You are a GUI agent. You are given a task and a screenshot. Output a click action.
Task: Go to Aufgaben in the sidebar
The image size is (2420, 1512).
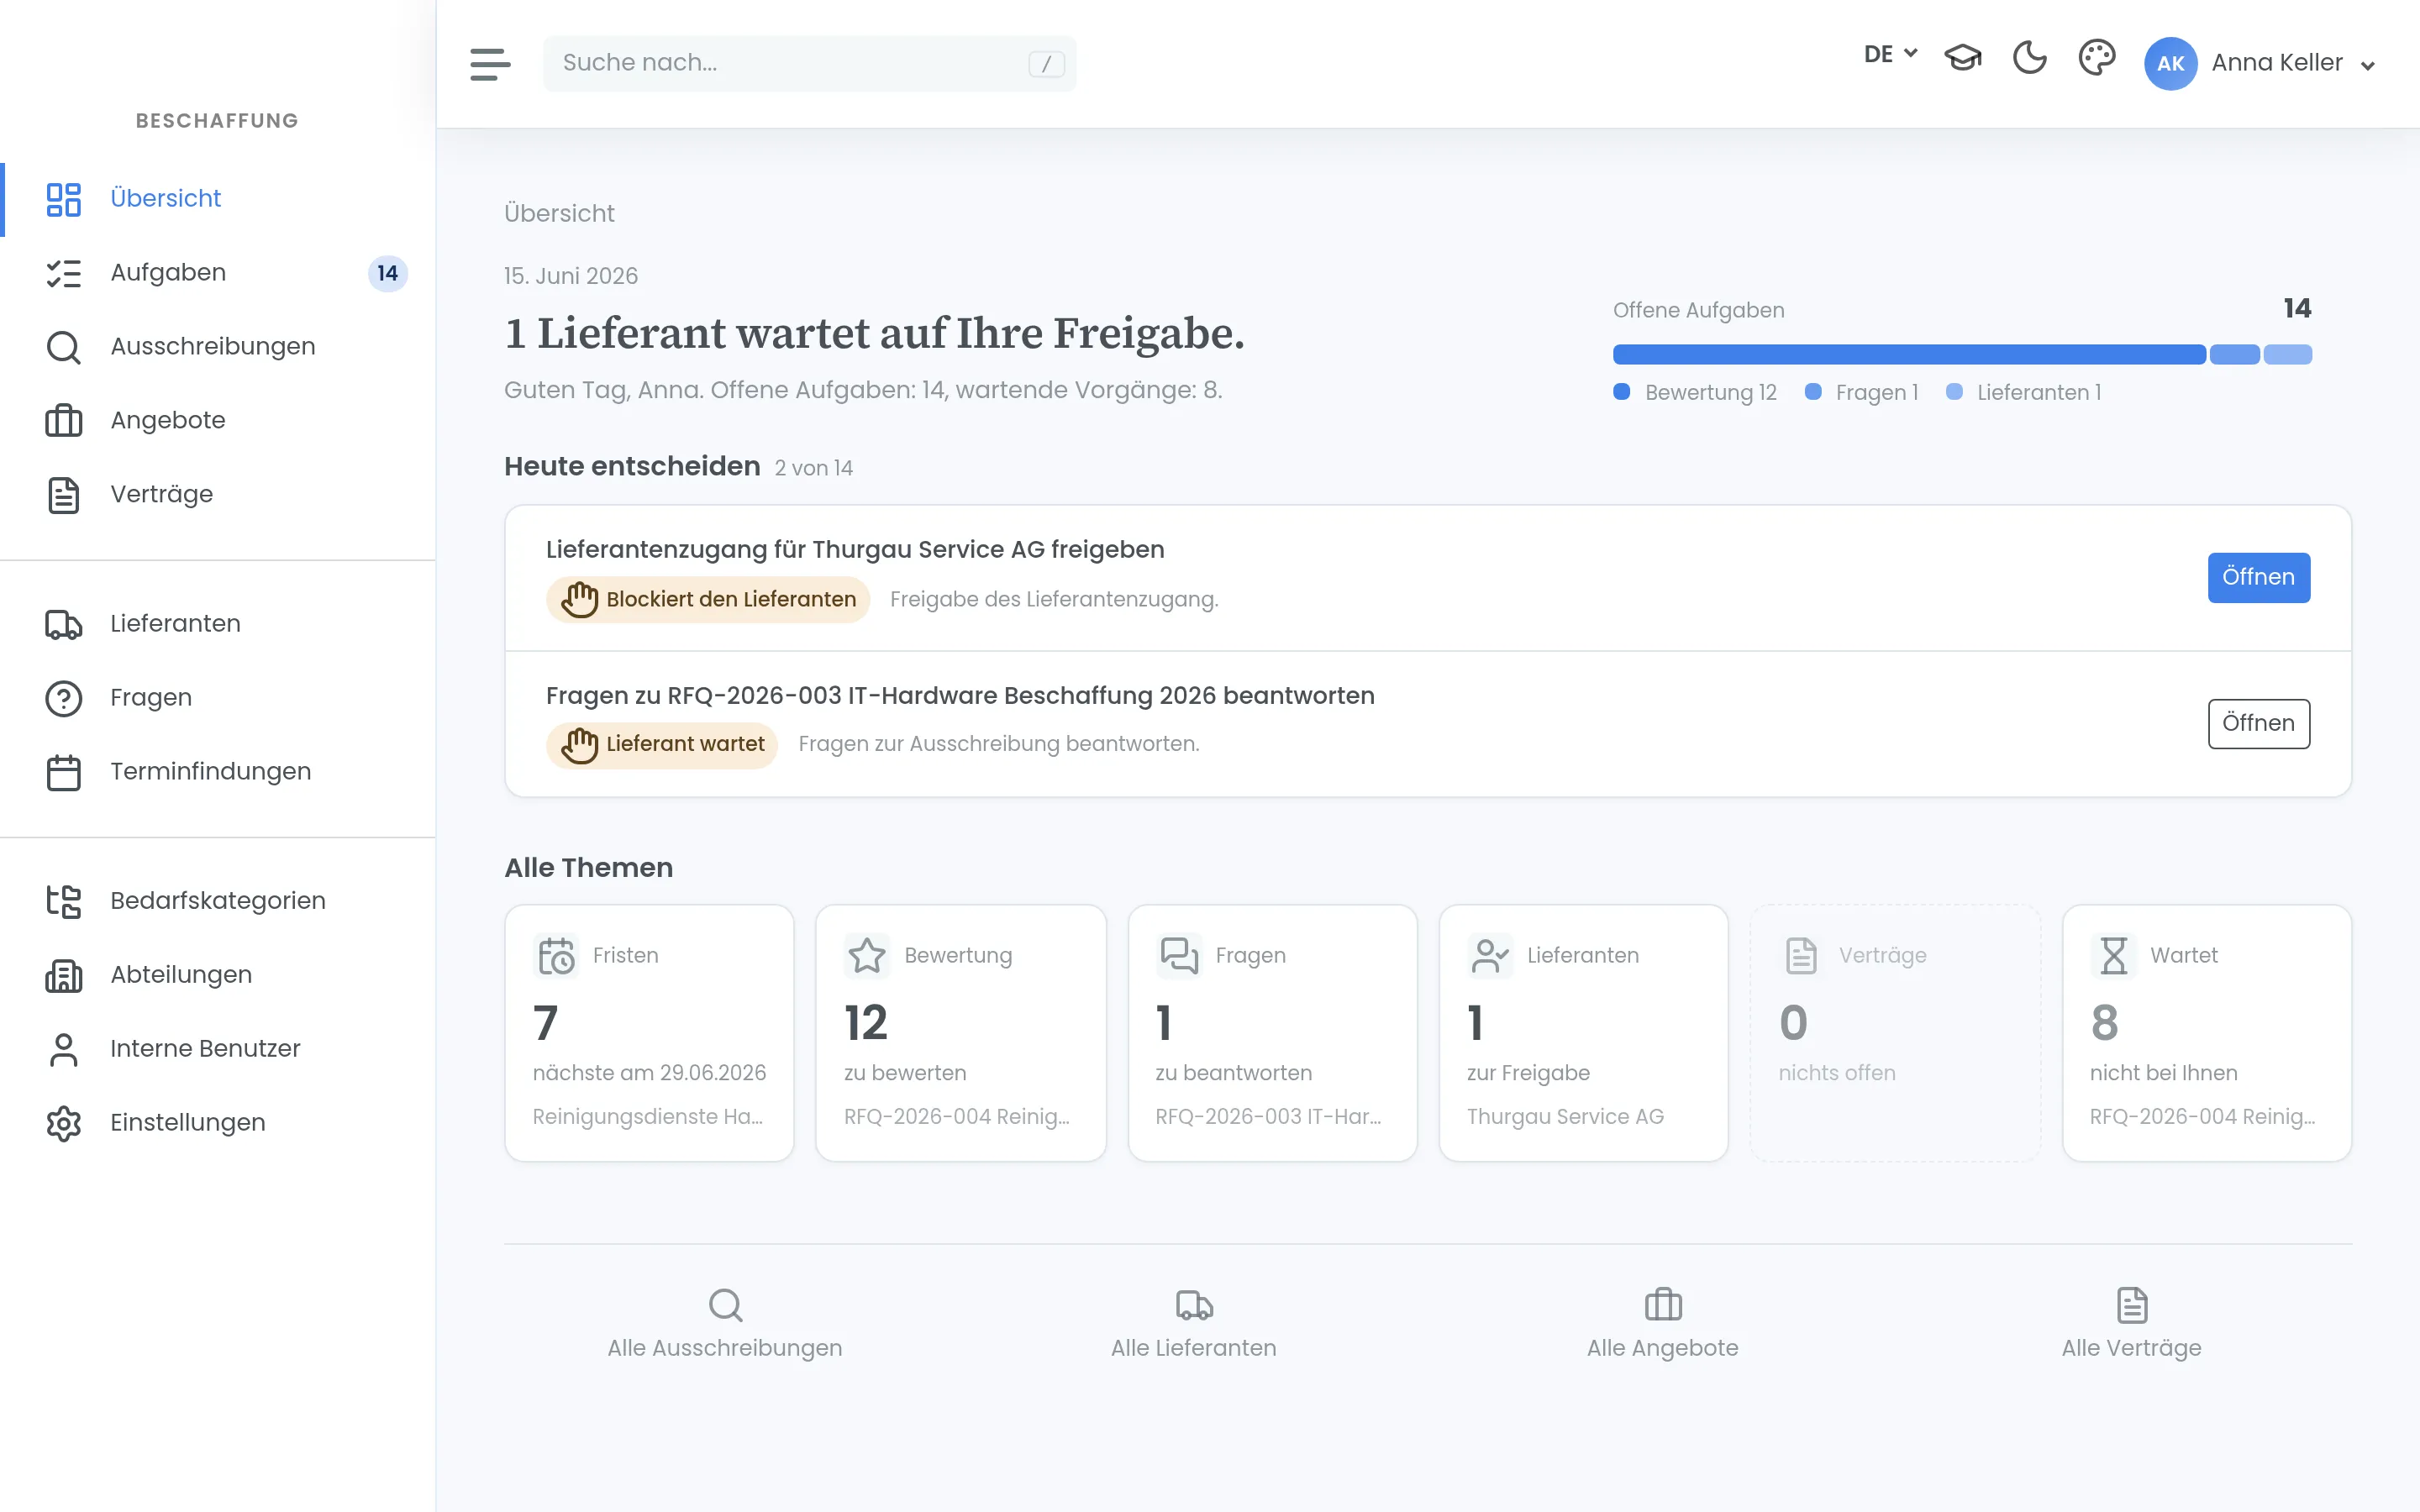[218, 273]
